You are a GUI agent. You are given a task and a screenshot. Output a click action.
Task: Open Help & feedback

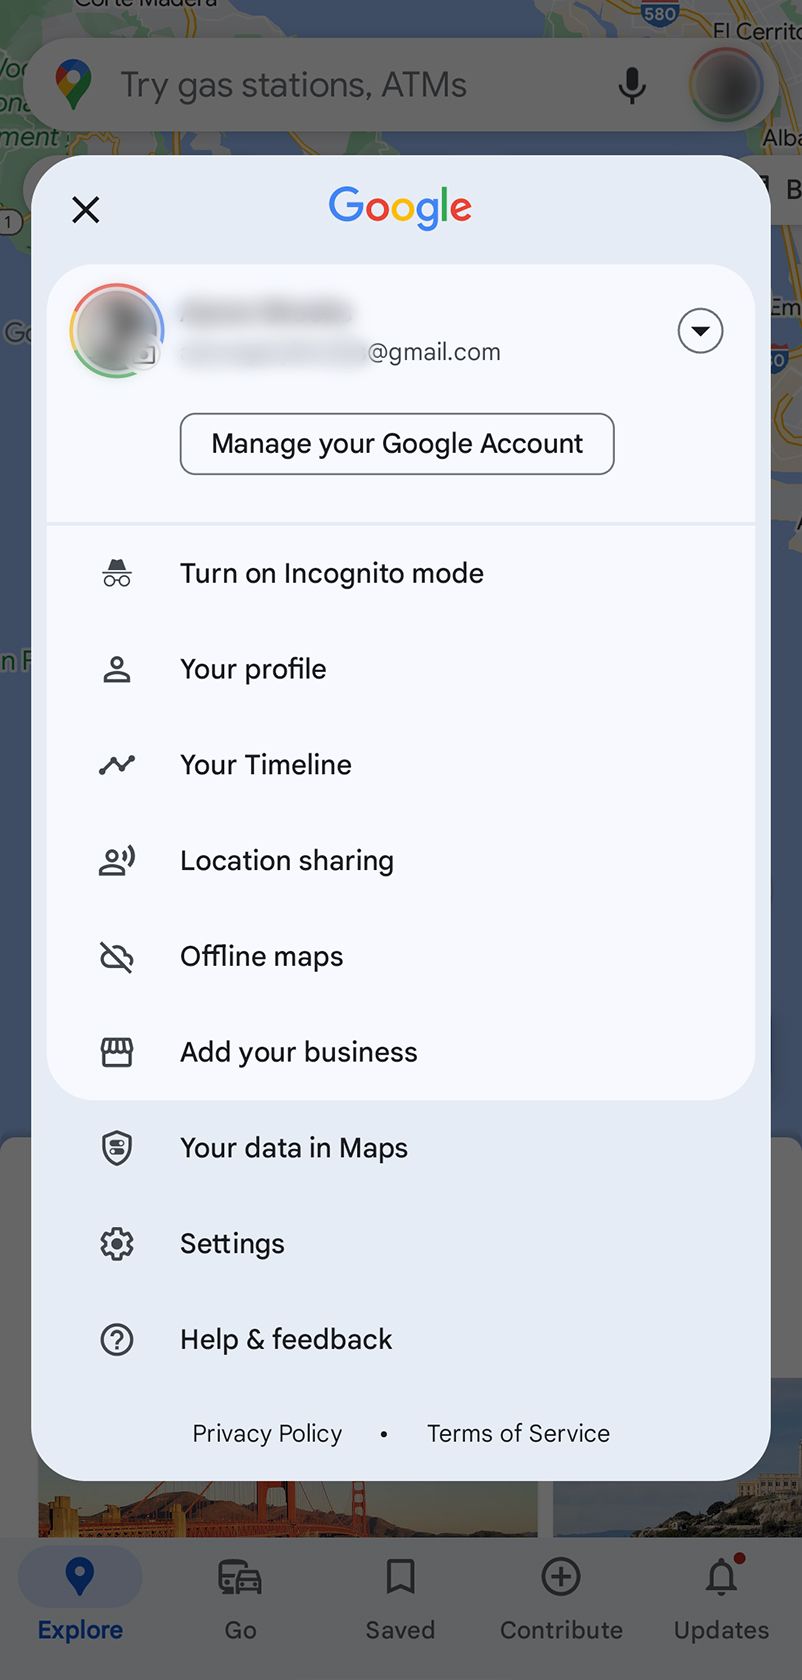click(285, 1339)
